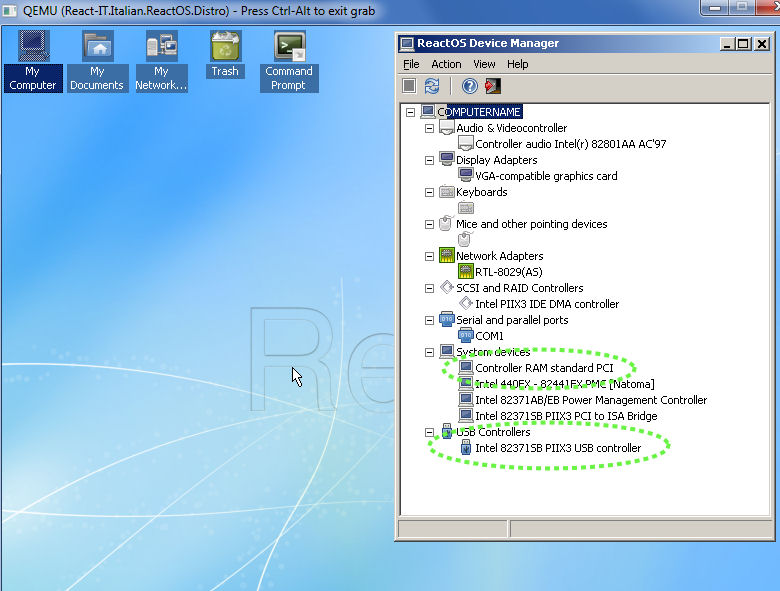Open the View menu
780x591 pixels.
484,64
